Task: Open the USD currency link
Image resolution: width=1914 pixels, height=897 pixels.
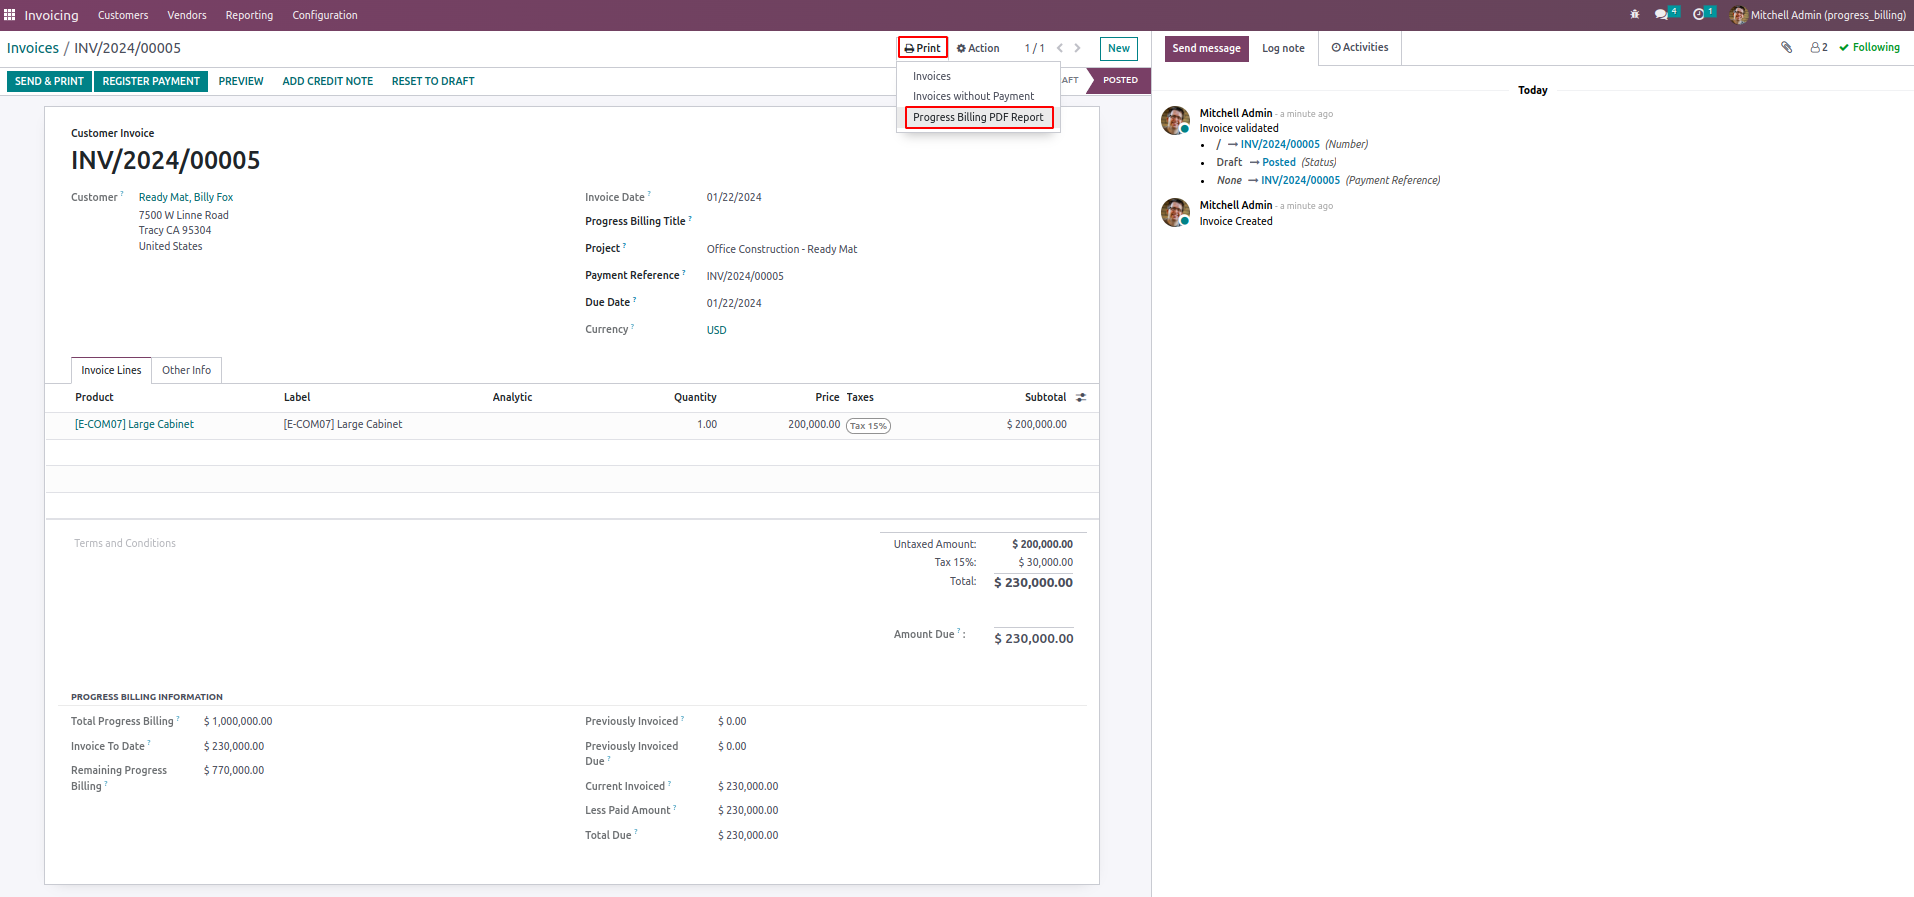Action: (x=717, y=330)
